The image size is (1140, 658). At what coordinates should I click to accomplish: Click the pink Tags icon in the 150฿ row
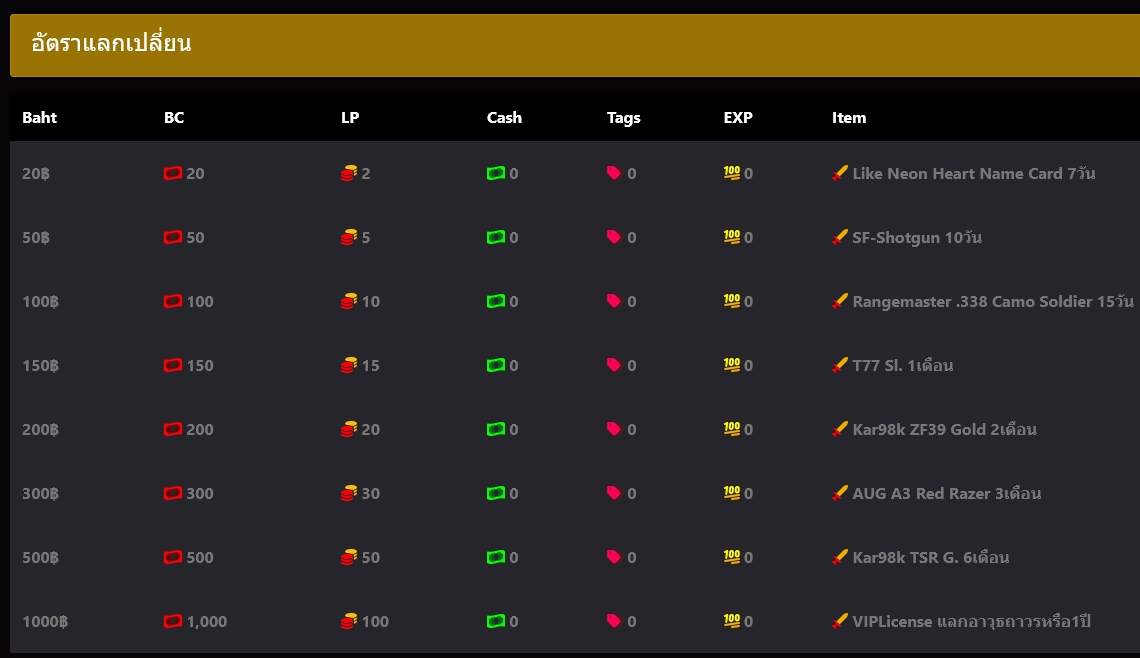614,365
